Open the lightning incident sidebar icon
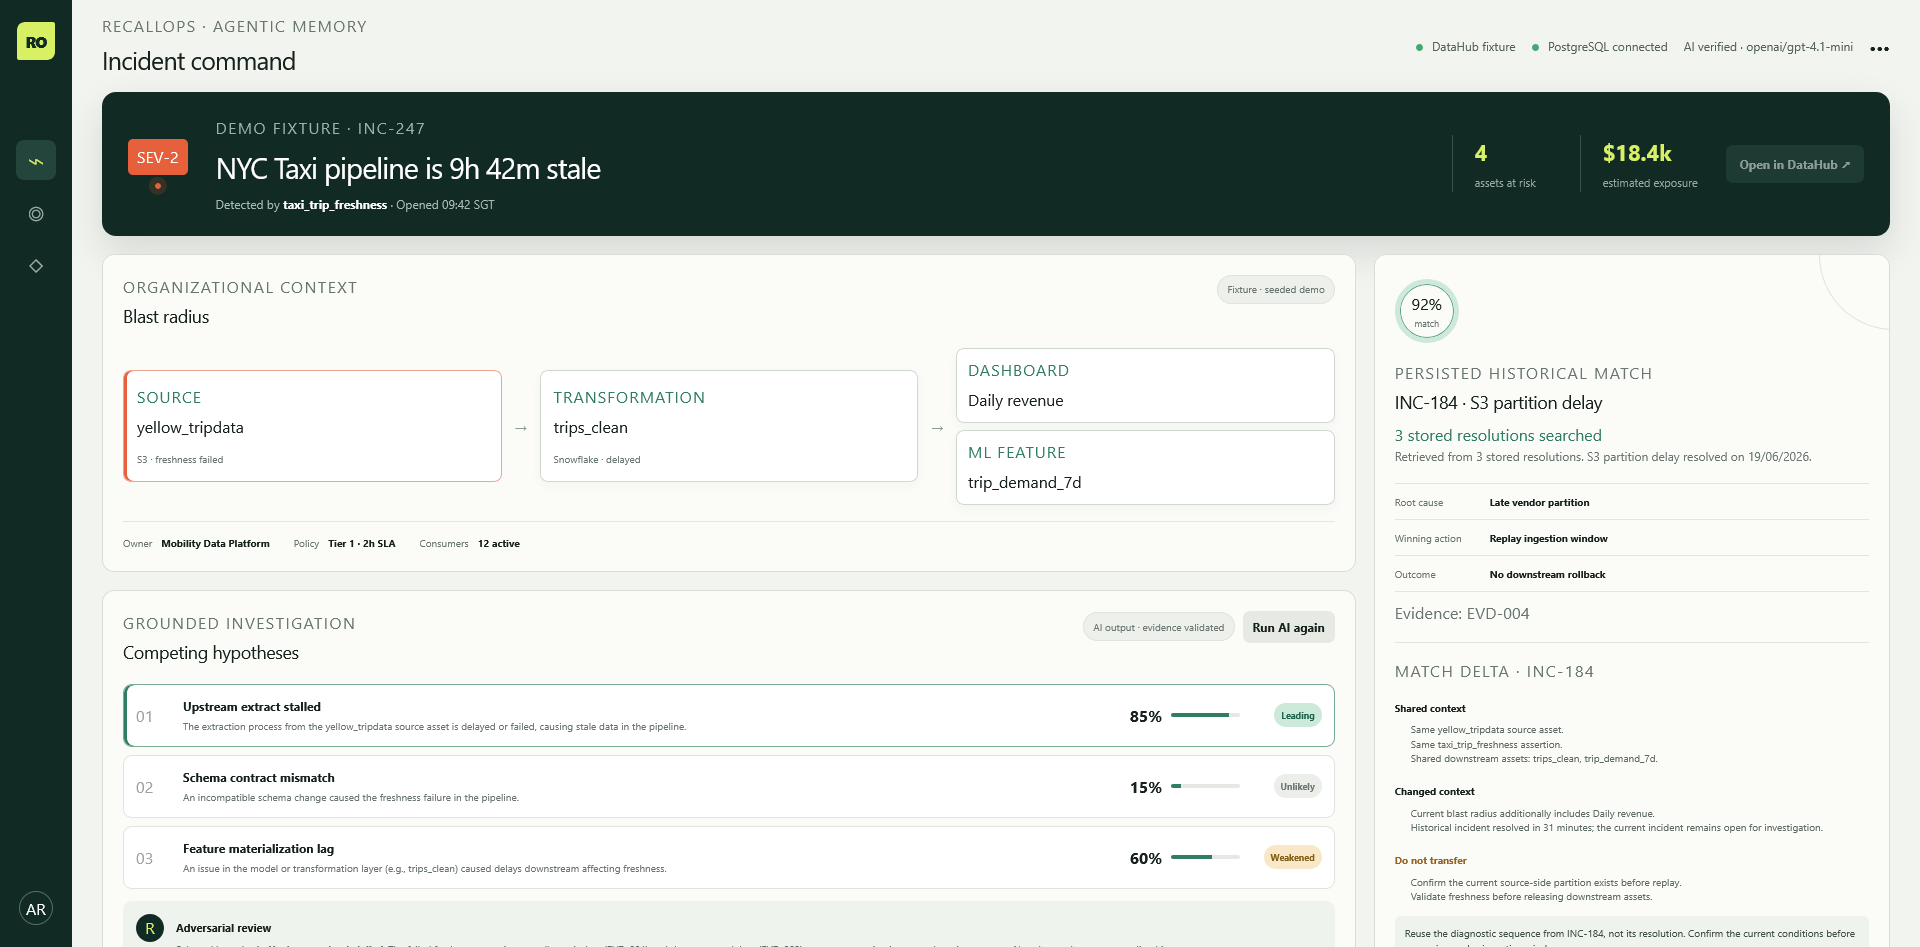The width and height of the screenshot is (1920, 947). (x=36, y=160)
